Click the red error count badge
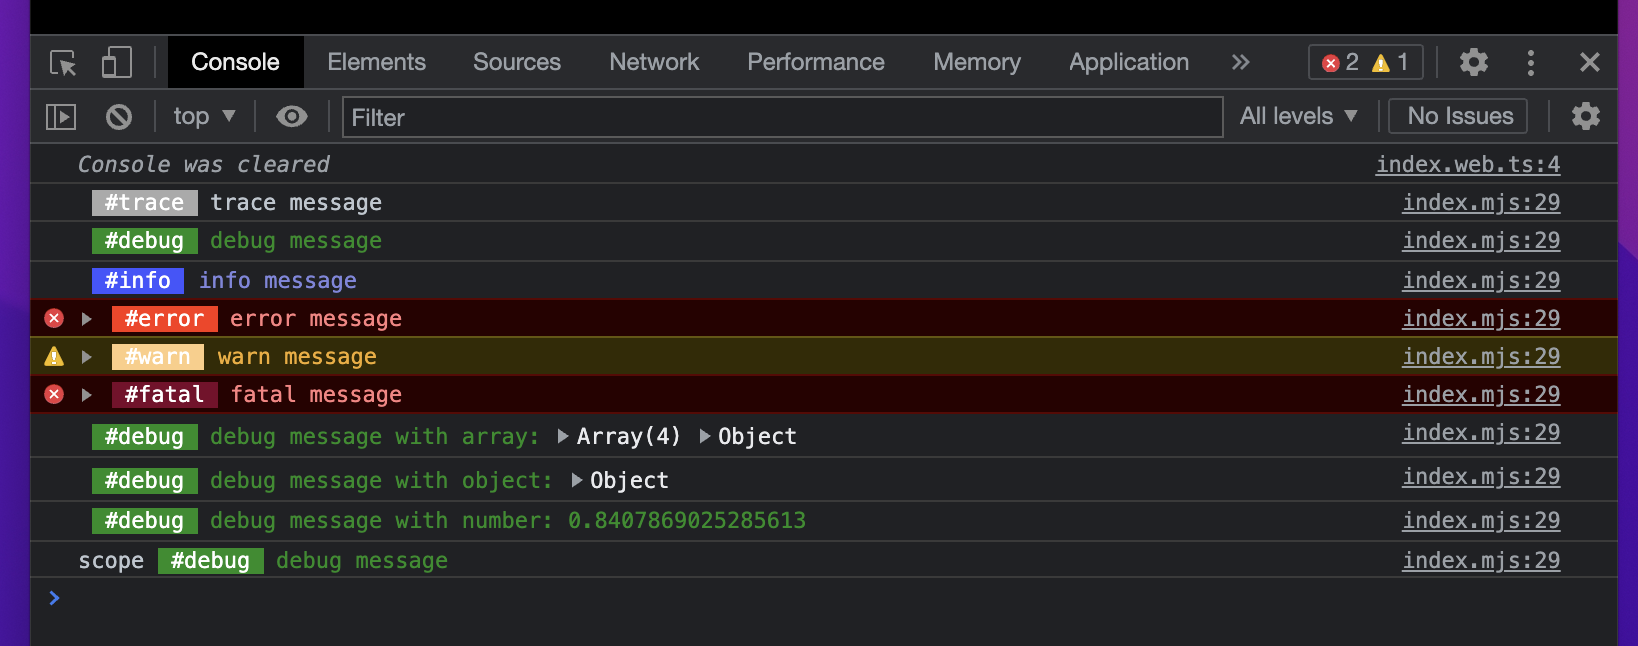The height and width of the screenshot is (646, 1638). click(1340, 63)
